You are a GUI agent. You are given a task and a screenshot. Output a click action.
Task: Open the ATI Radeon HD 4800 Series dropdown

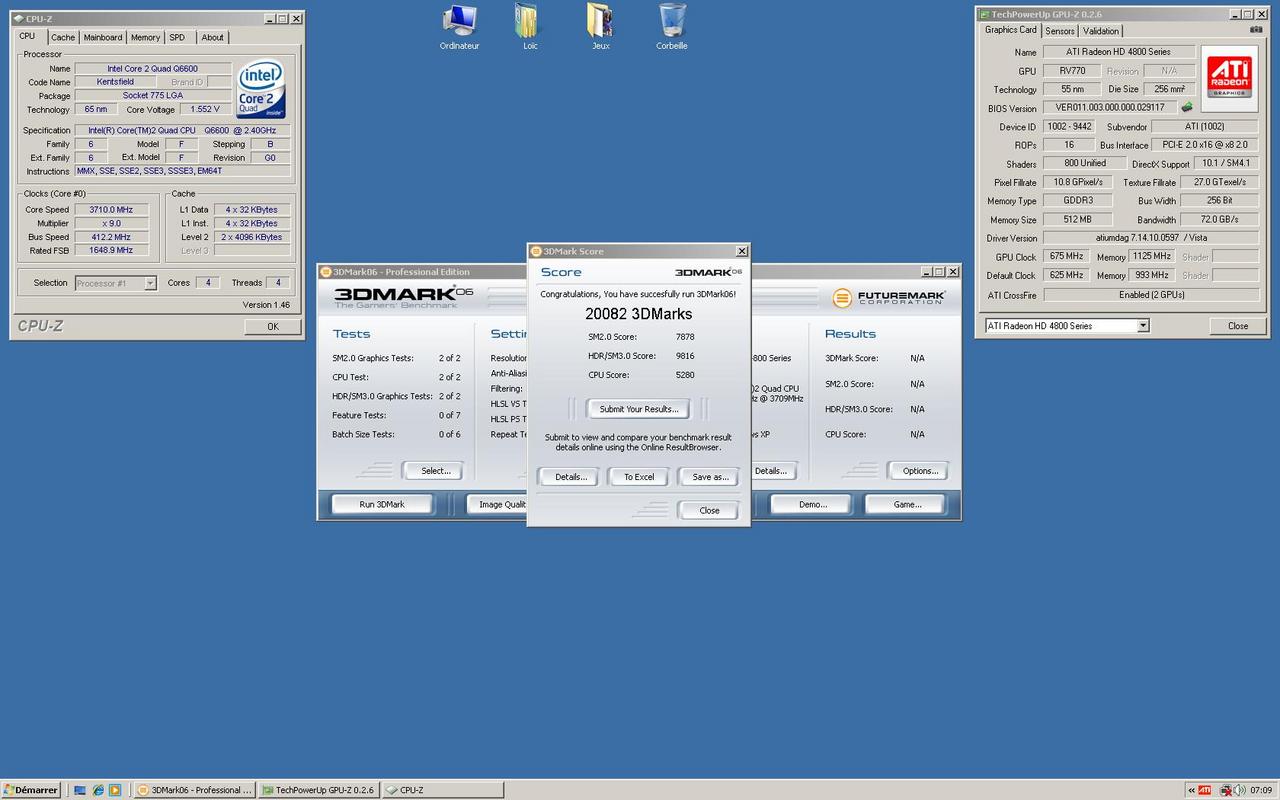pos(1067,326)
